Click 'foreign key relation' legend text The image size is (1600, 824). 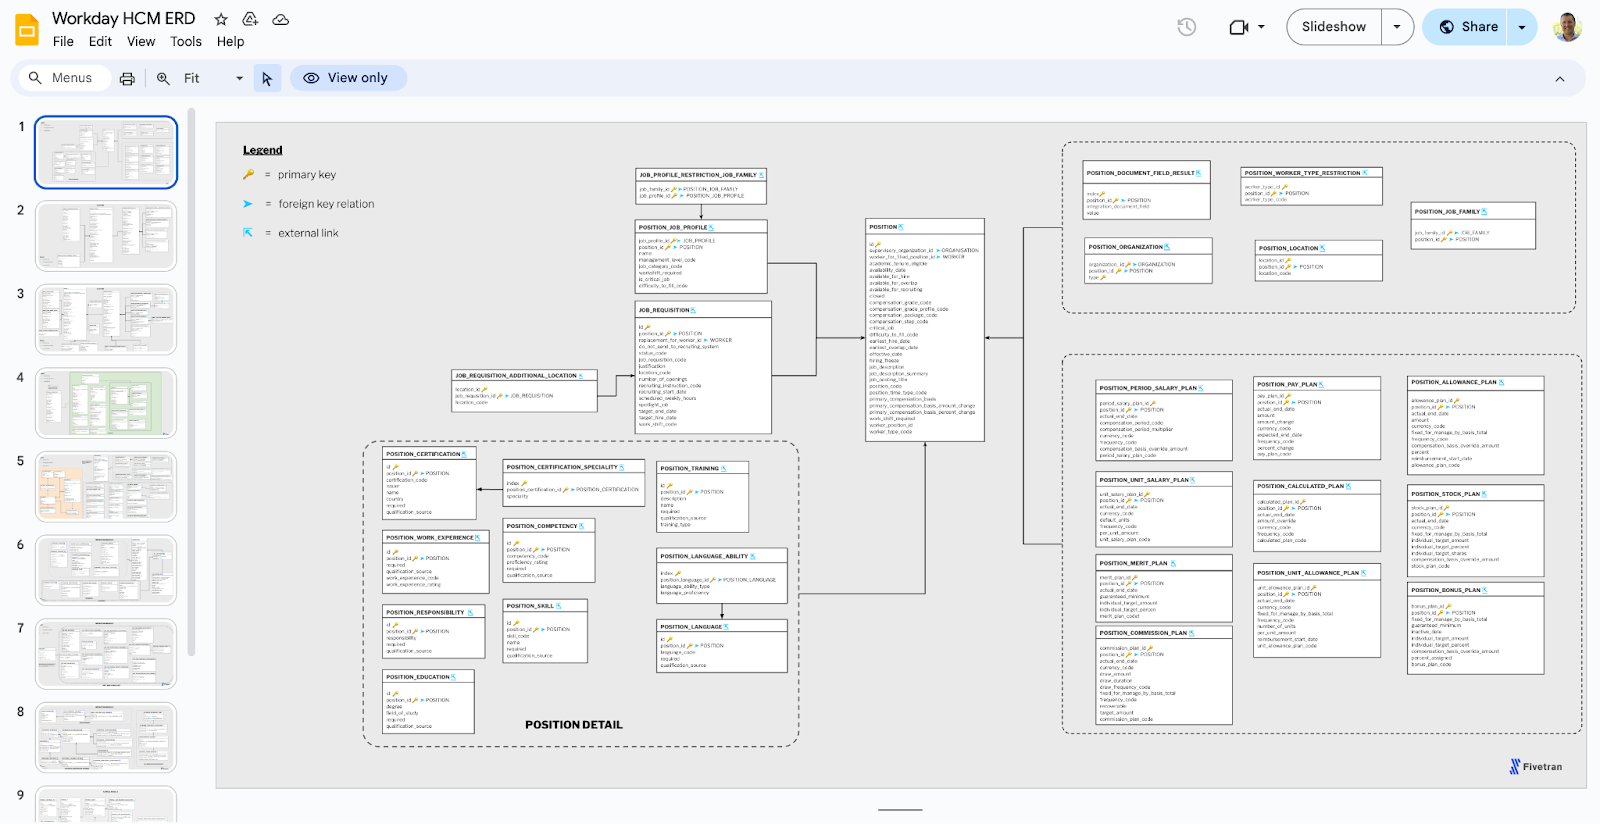(326, 204)
